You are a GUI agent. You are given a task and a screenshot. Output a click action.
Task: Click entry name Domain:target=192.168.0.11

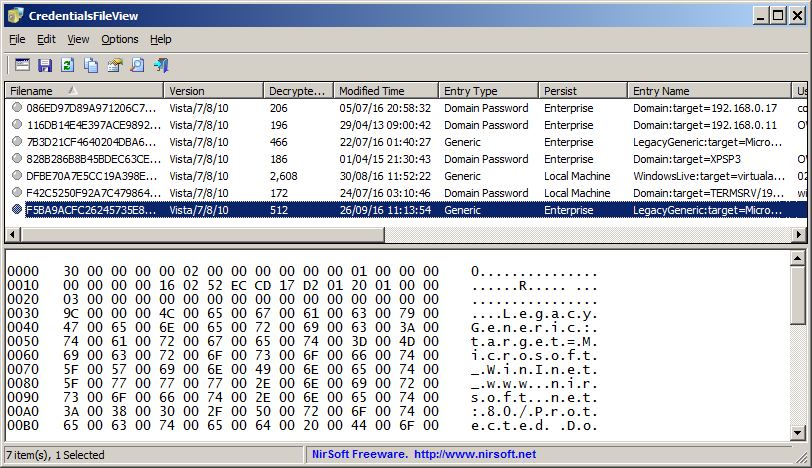[x=705, y=125]
